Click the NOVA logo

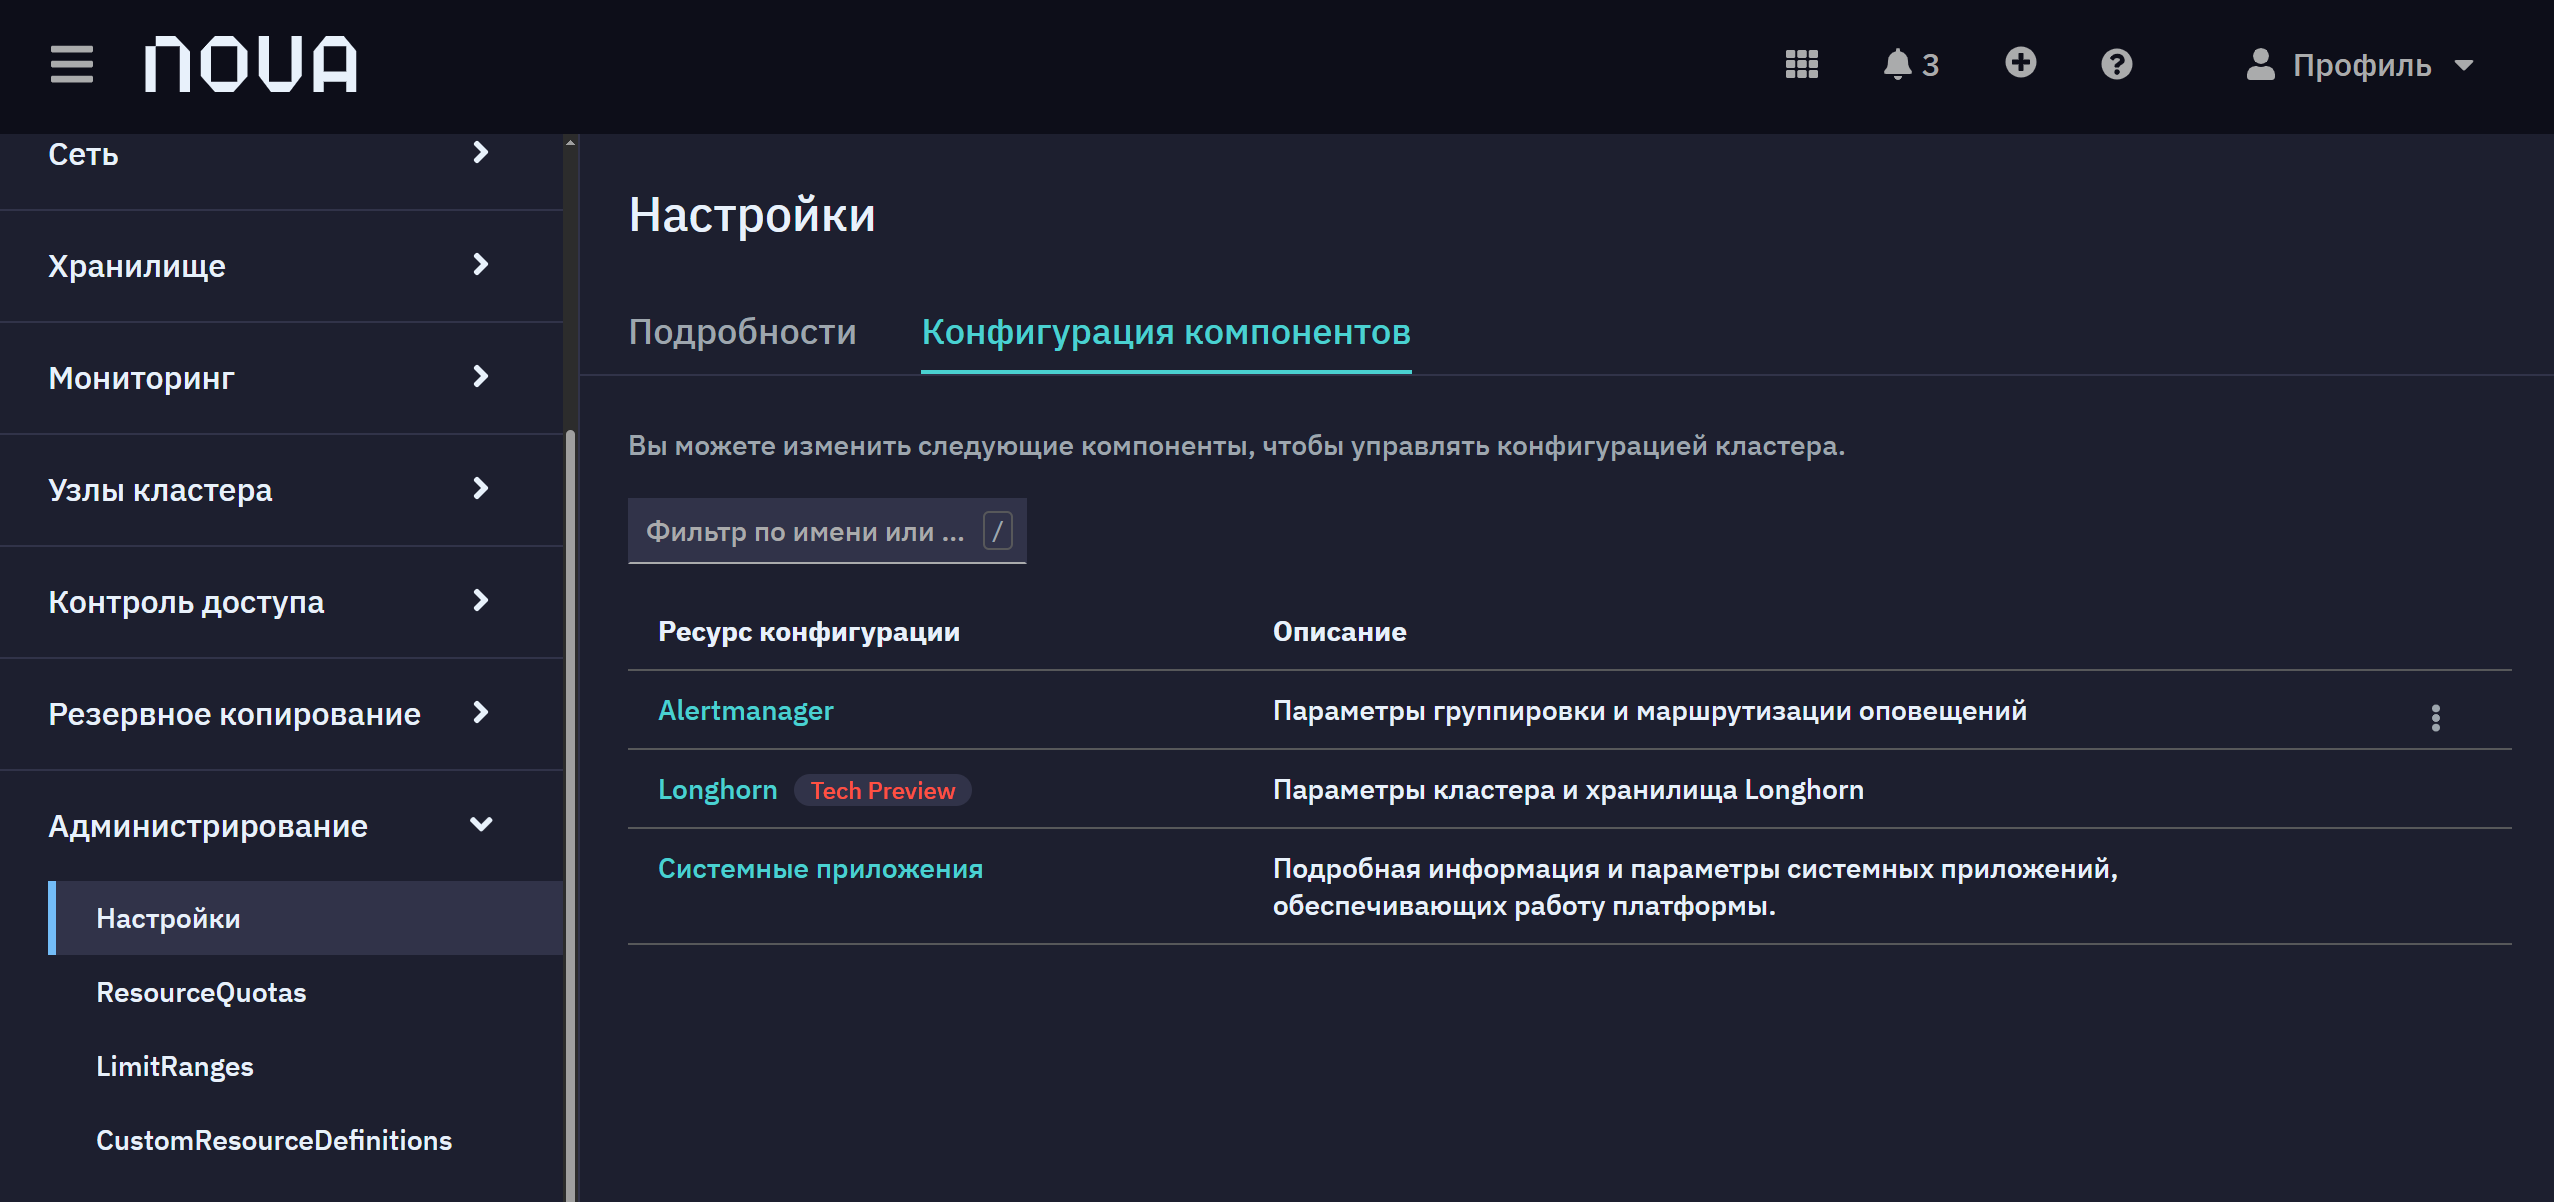(250, 65)
